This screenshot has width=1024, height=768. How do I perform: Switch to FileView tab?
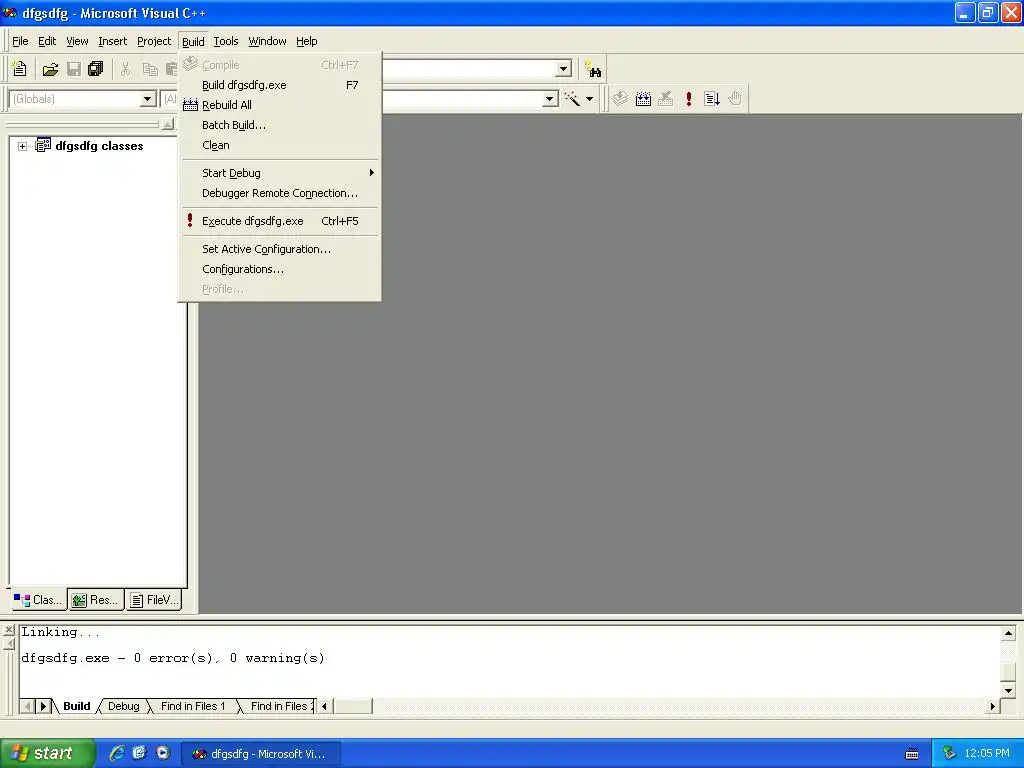pos(154,600)
